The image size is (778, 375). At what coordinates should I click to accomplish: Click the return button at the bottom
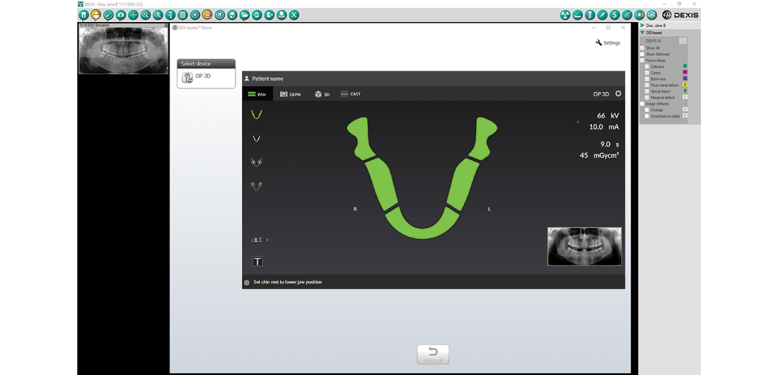[x=433, y=354]
